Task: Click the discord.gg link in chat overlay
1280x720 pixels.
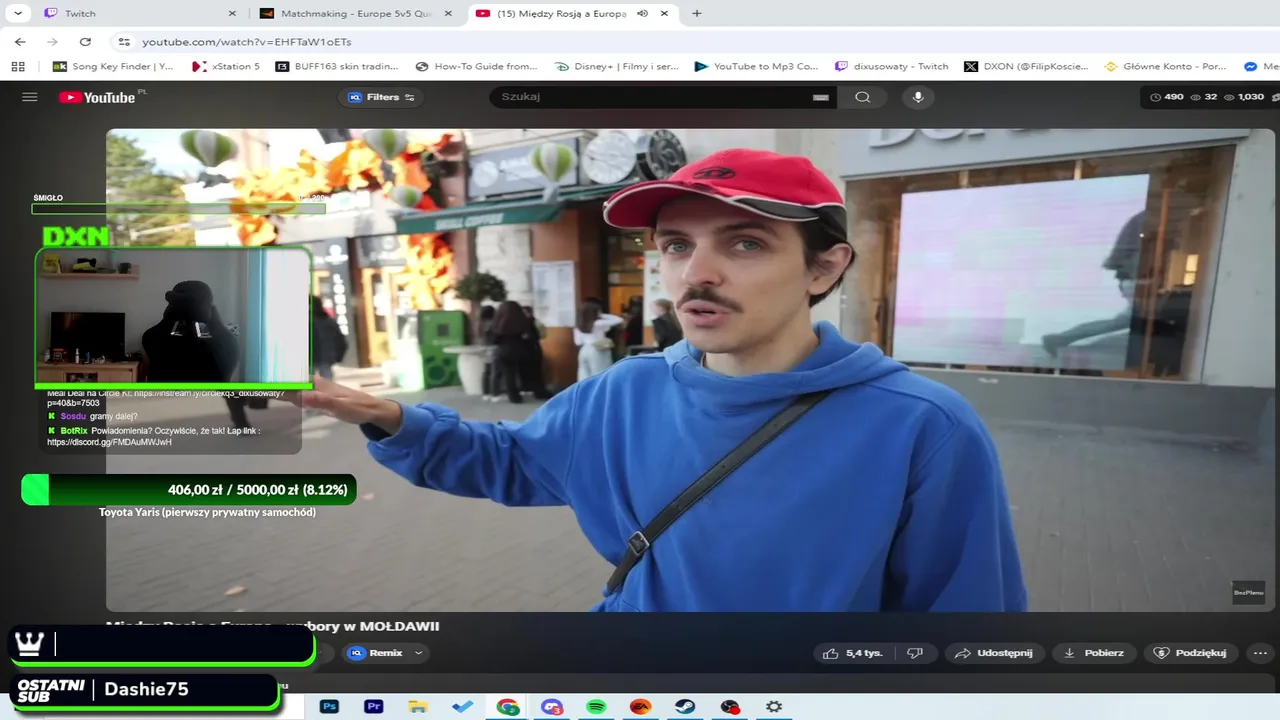Action: click(x=109, y=442)
